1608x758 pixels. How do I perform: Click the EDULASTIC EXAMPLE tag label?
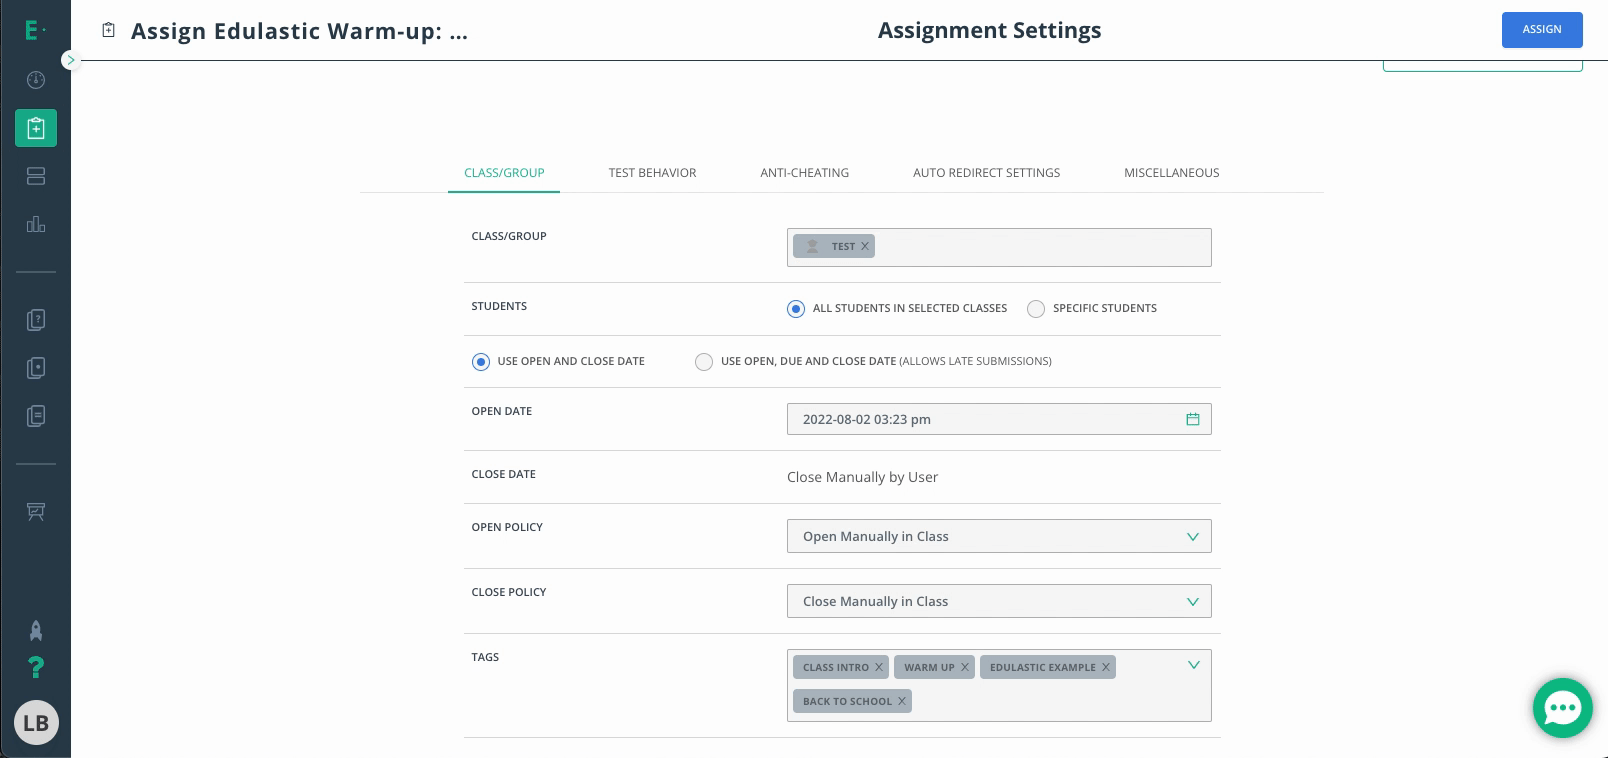pyautogui.click(x=1042, y=667)
